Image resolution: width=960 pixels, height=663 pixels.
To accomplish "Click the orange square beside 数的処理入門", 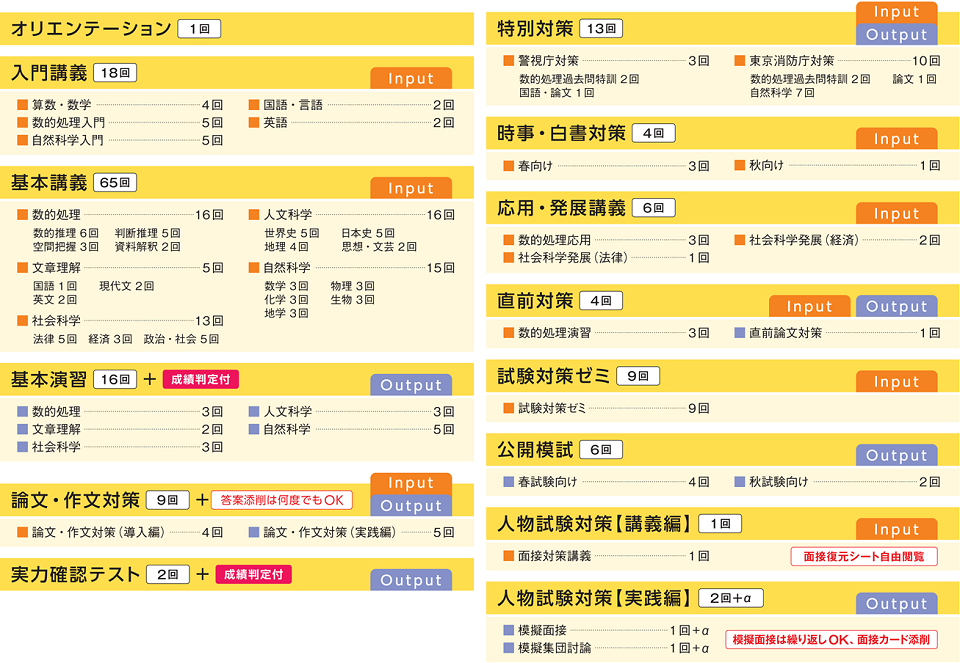I will [23, 123].
